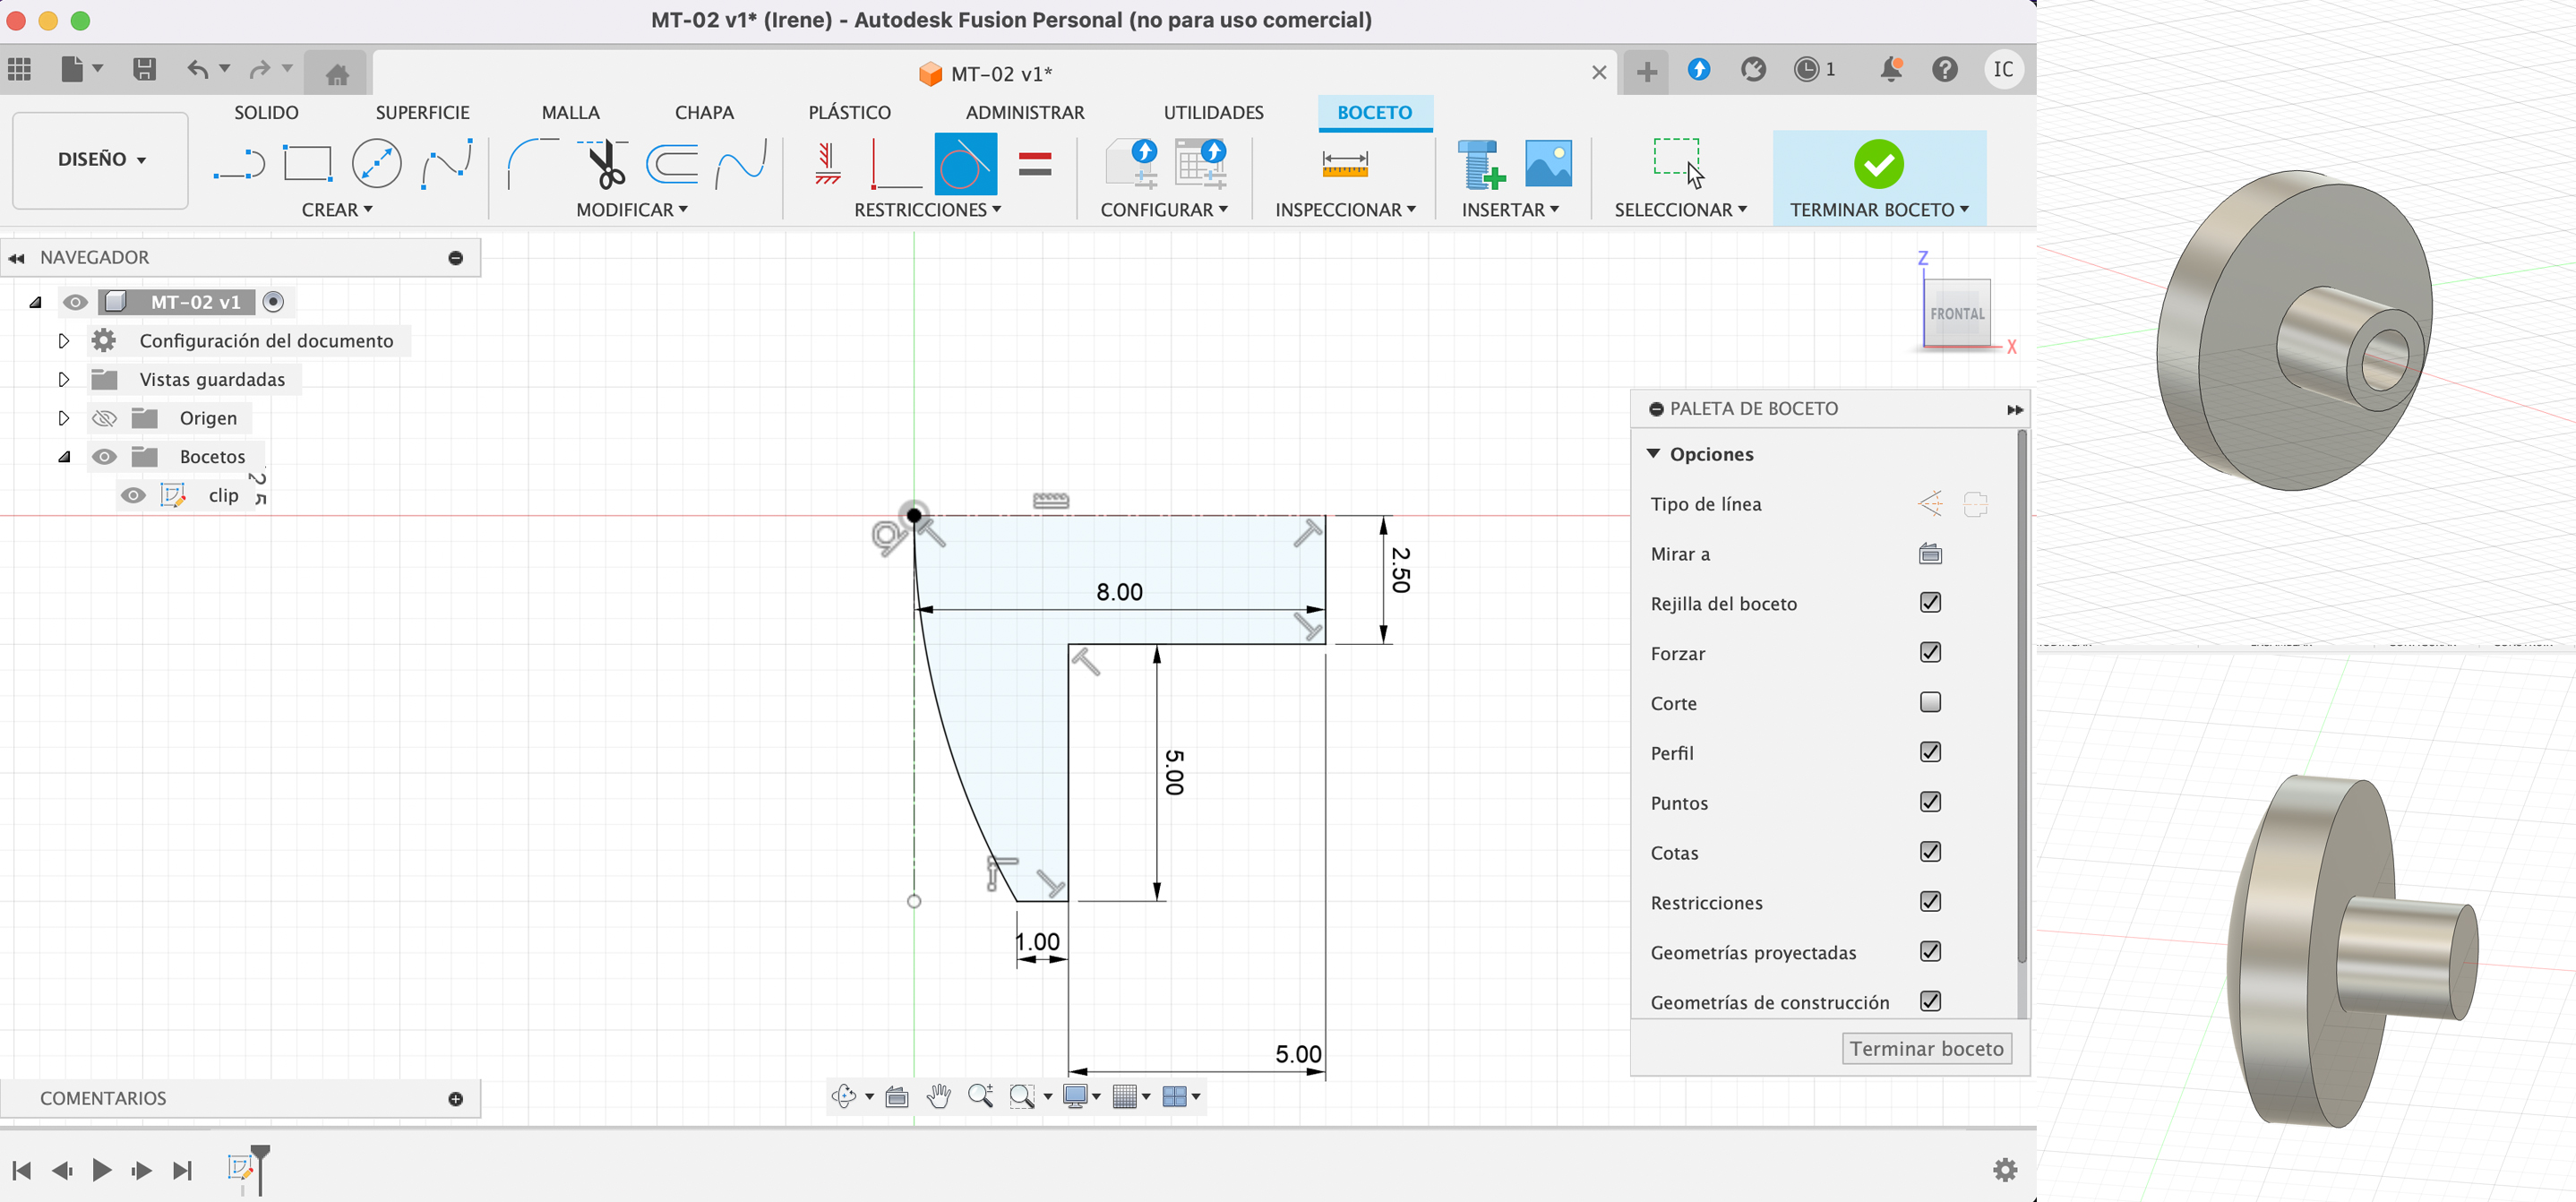Select the Fillet tool in Modificar
Image resolution: width=2576 pixels, height=1202 pixels.
[532, 164]
